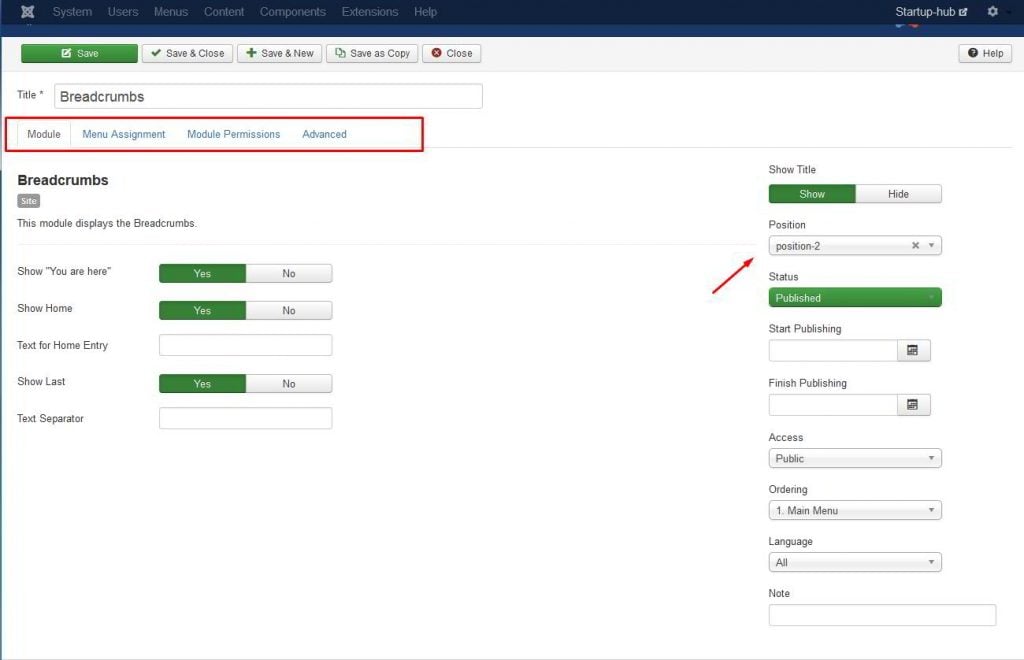1024x660 pixels.
Task: Open the Extensions menu
Action: click(x=369, y=12)
